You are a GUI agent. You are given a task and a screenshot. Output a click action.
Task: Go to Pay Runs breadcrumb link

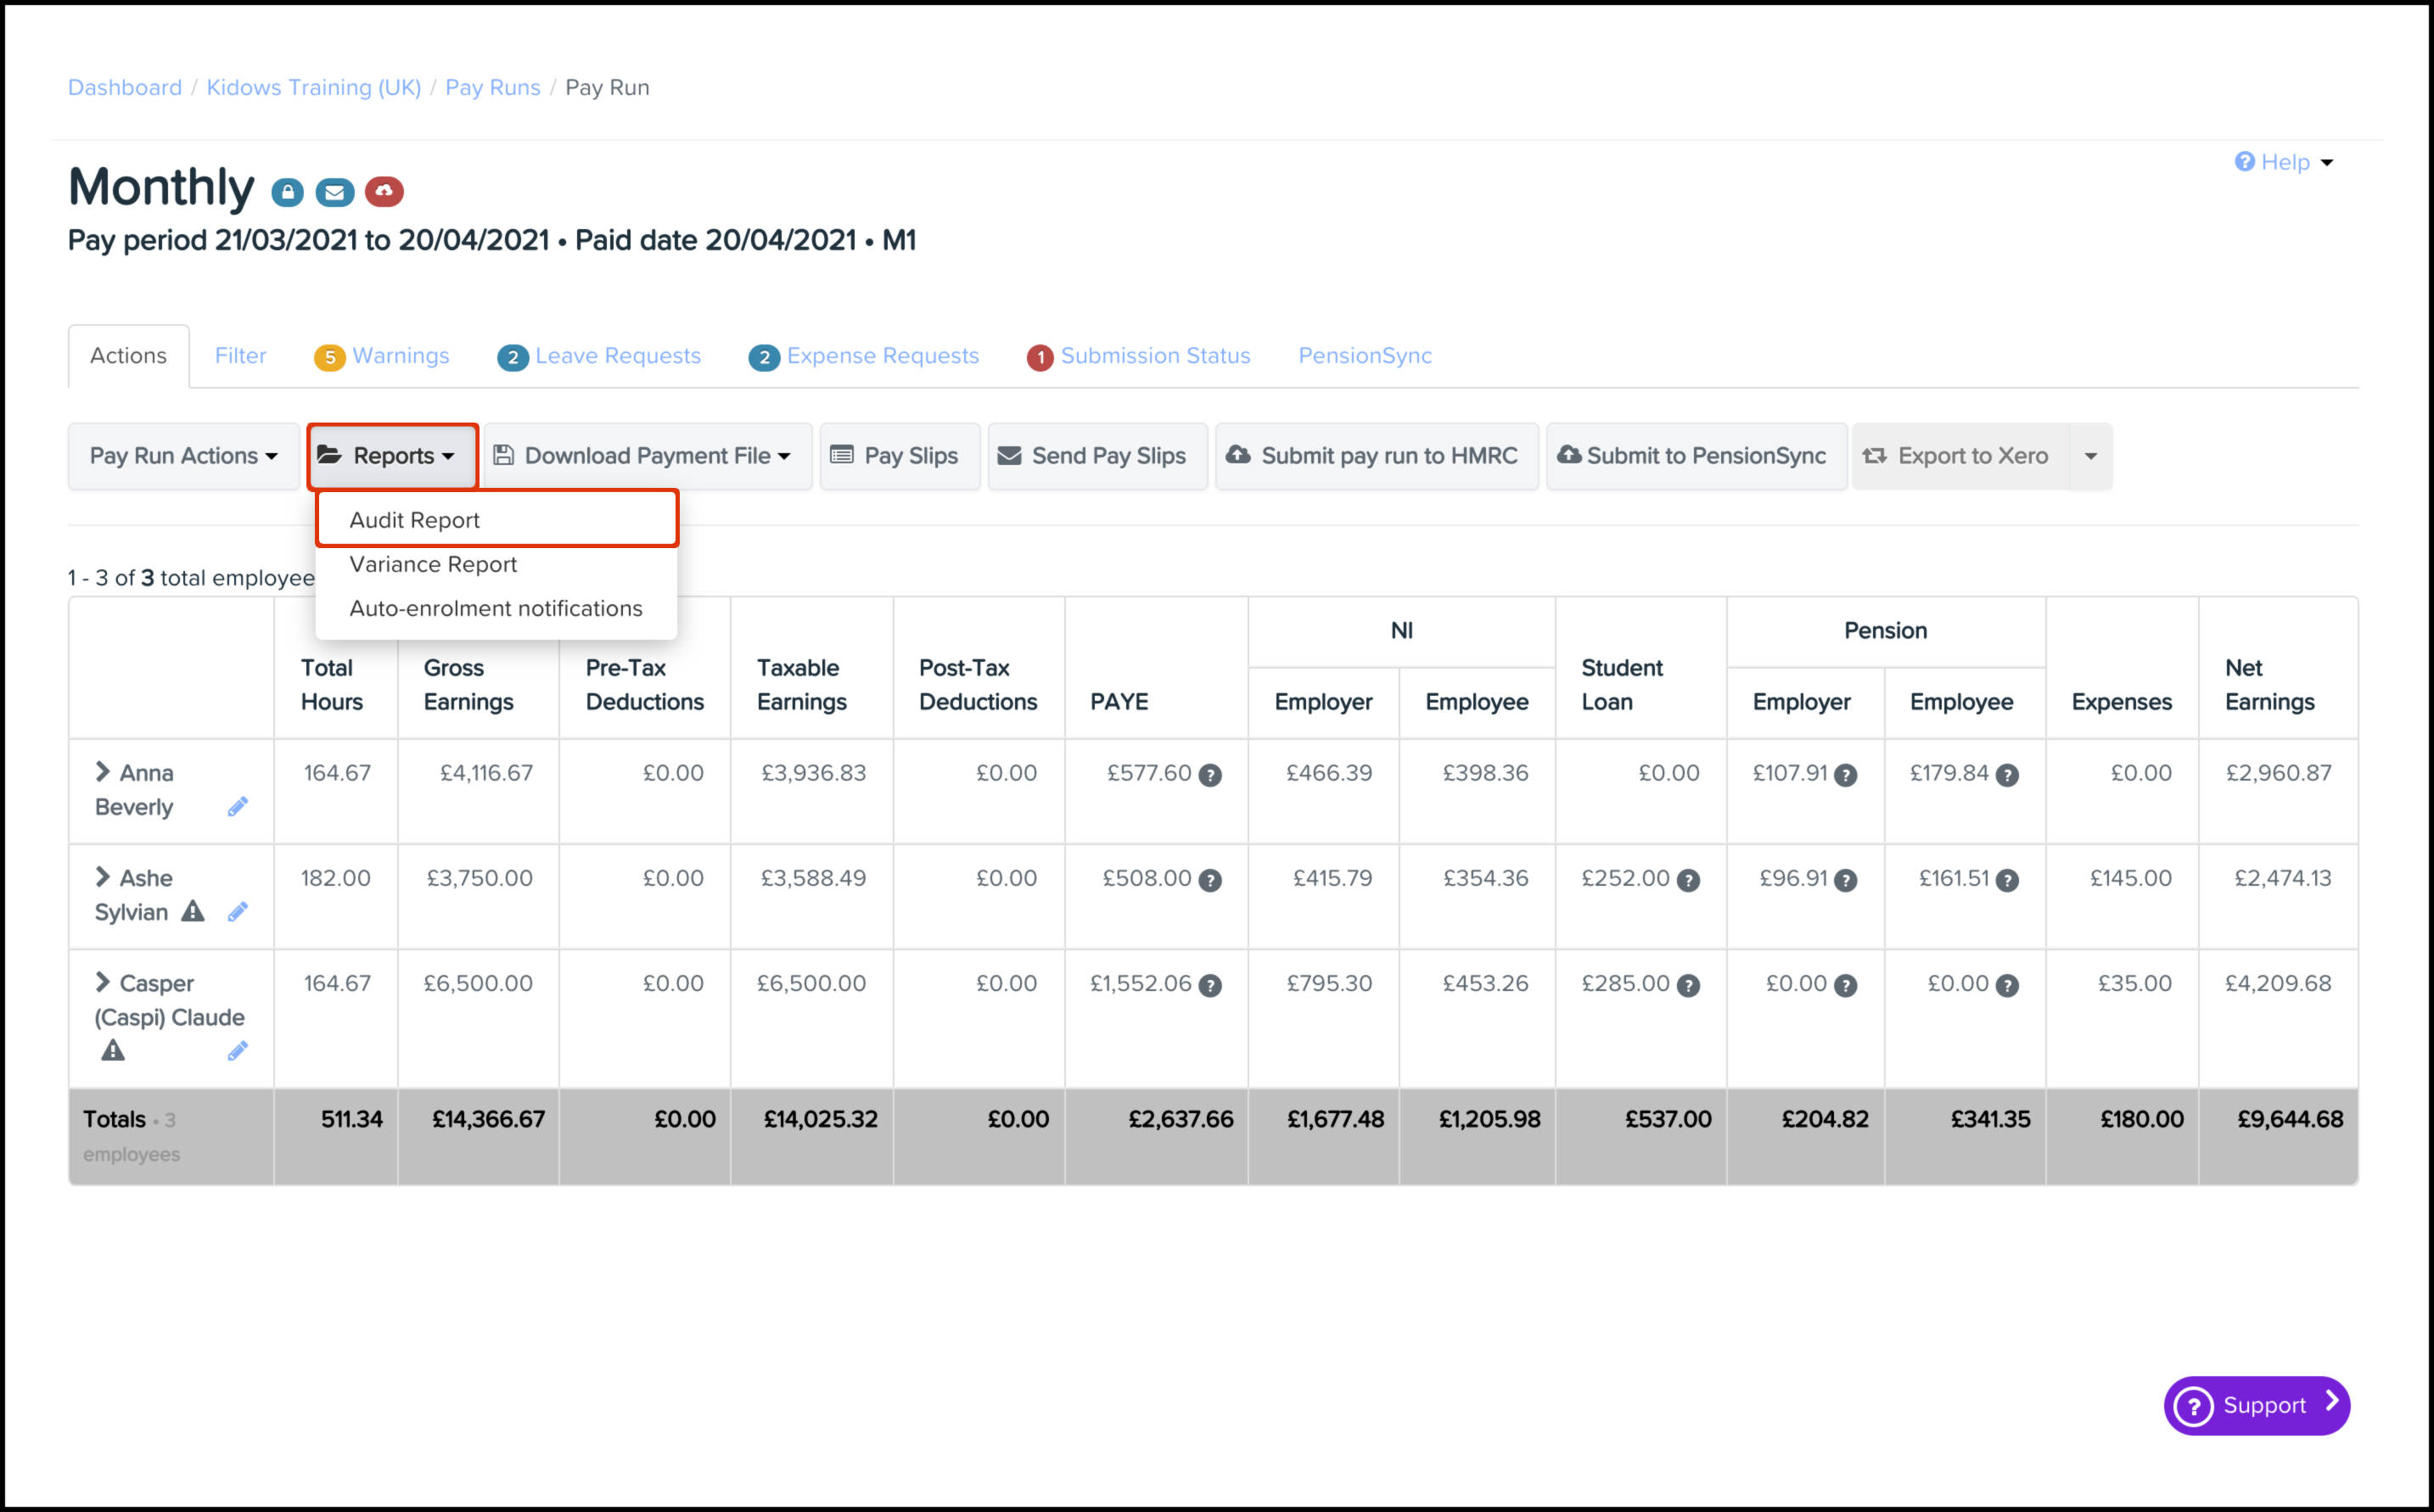point(492,87)
